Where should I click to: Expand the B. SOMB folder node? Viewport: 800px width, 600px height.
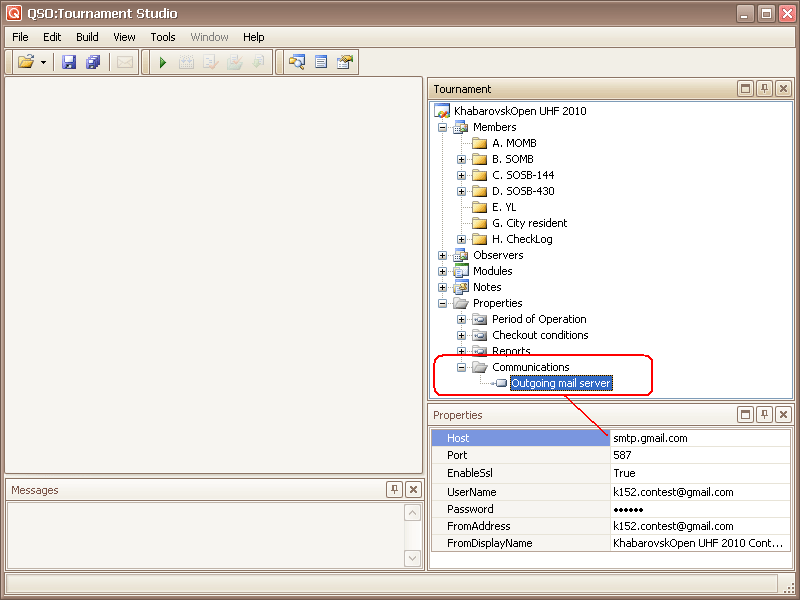461,159
